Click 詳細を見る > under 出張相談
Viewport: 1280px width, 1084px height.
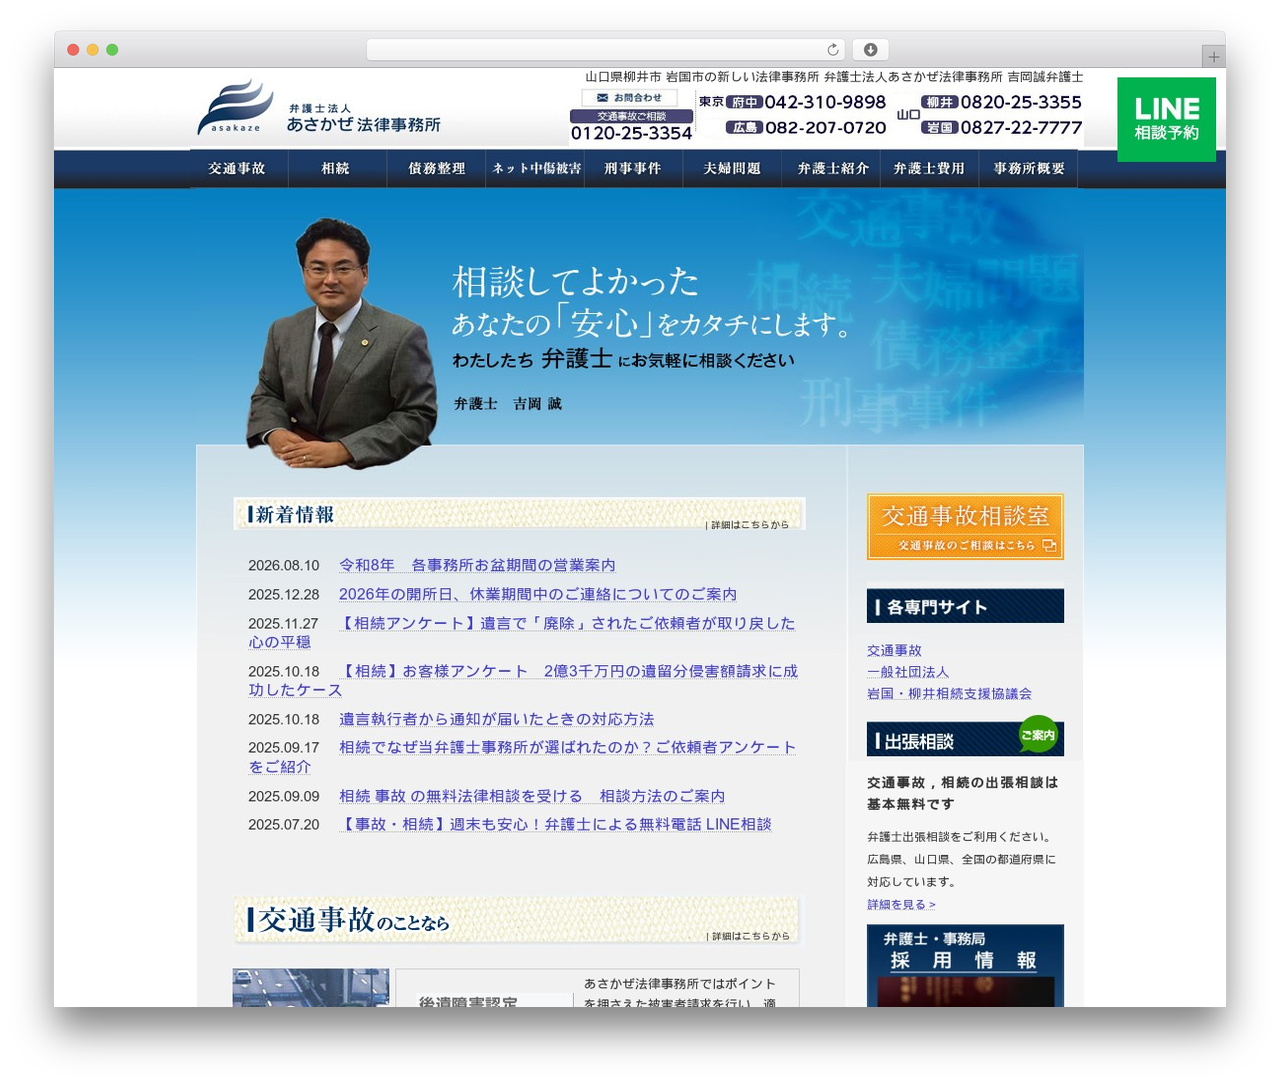tap(901, 905)
